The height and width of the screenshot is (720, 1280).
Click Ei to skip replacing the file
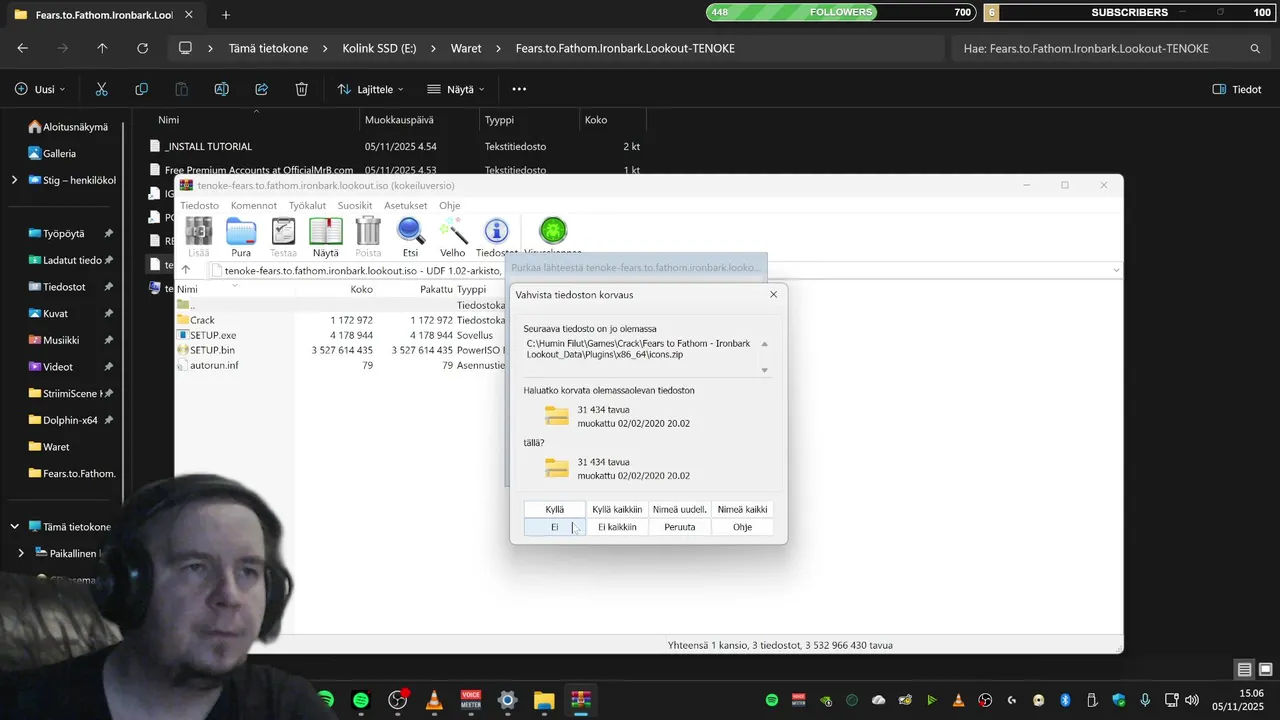pos(555,527)
